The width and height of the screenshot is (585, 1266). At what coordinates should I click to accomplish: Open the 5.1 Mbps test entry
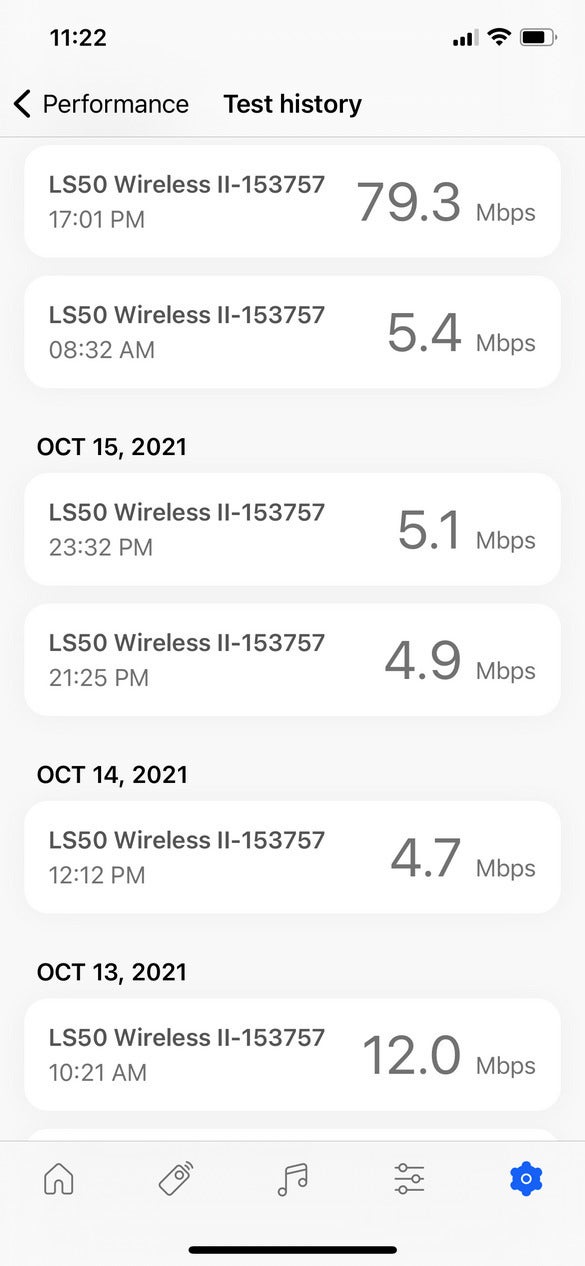pyautogui.click(x=292, y=529)
